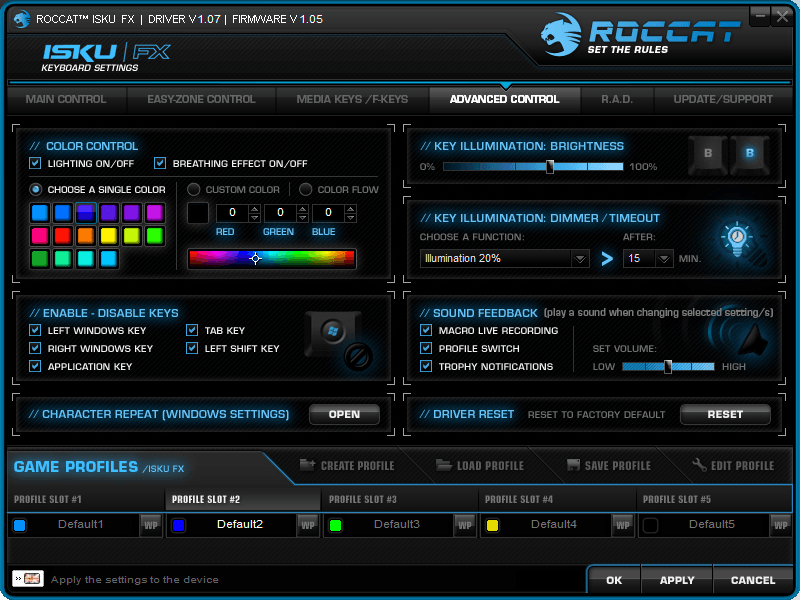Increase the Red value with up arrow
Screen dimensions: 800x600
coord(254,209)
